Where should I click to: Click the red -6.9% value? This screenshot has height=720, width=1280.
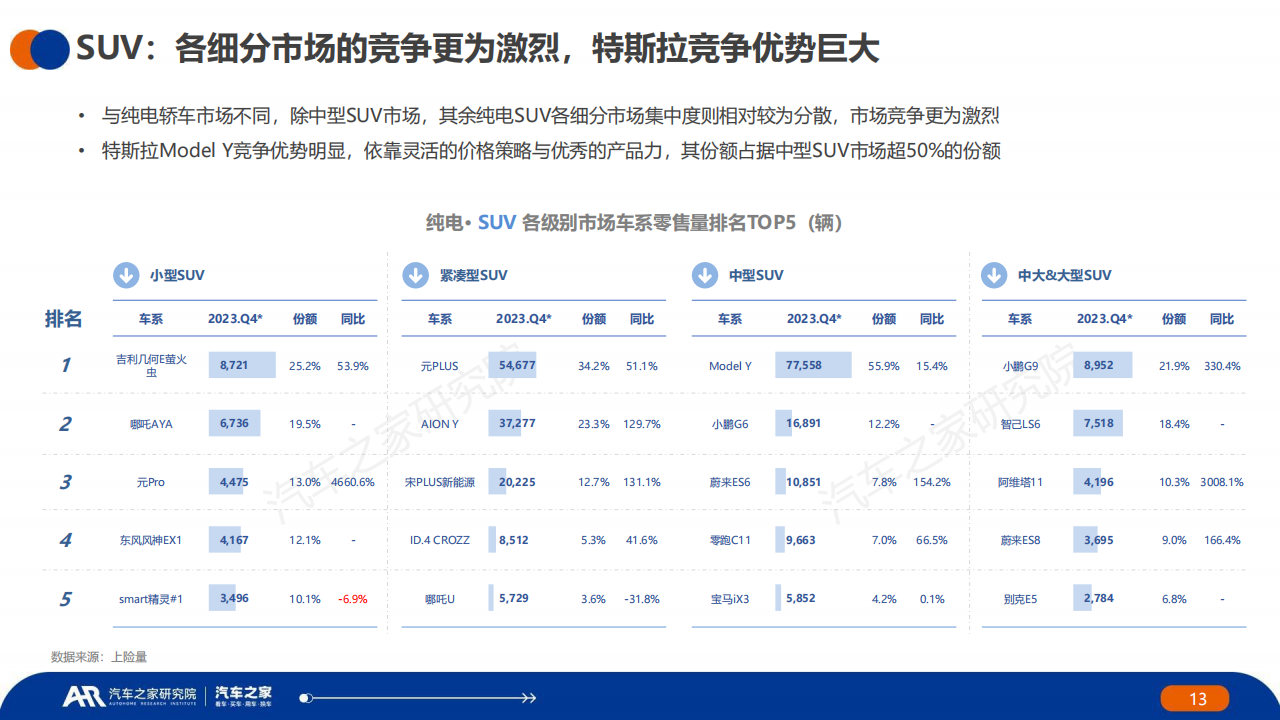(353, 599)
